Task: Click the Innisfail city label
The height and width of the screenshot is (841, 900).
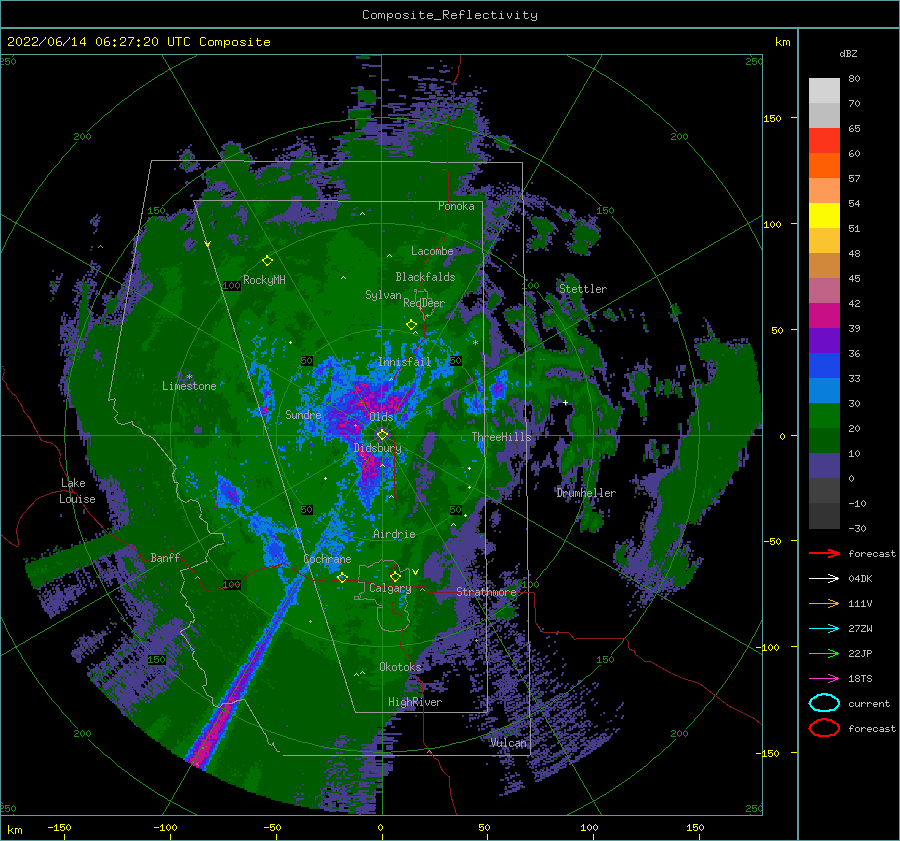Action: tap(404, 362)
